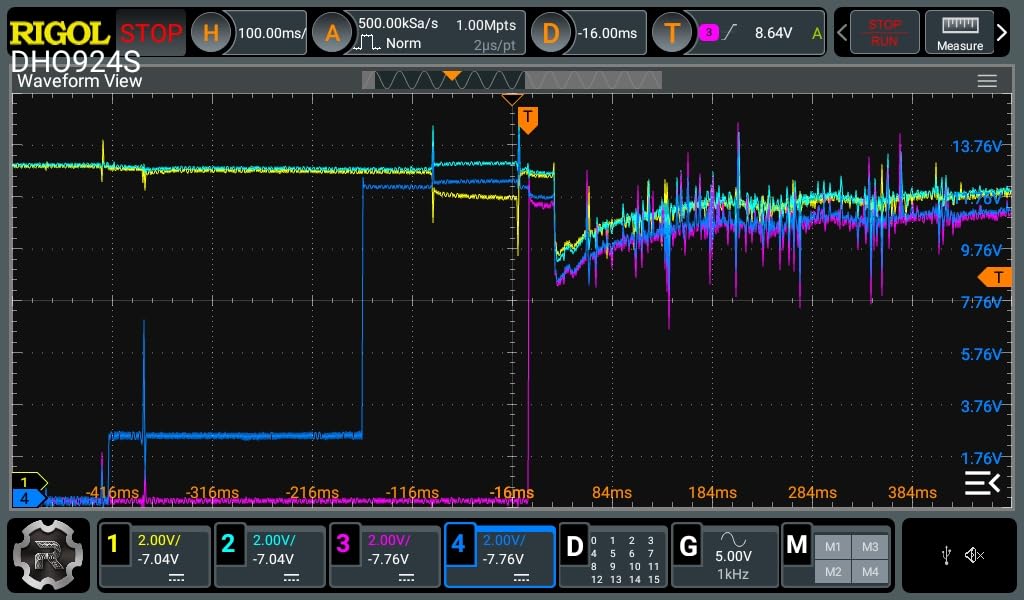Tap the RIGOL logo

coord(59,33)
